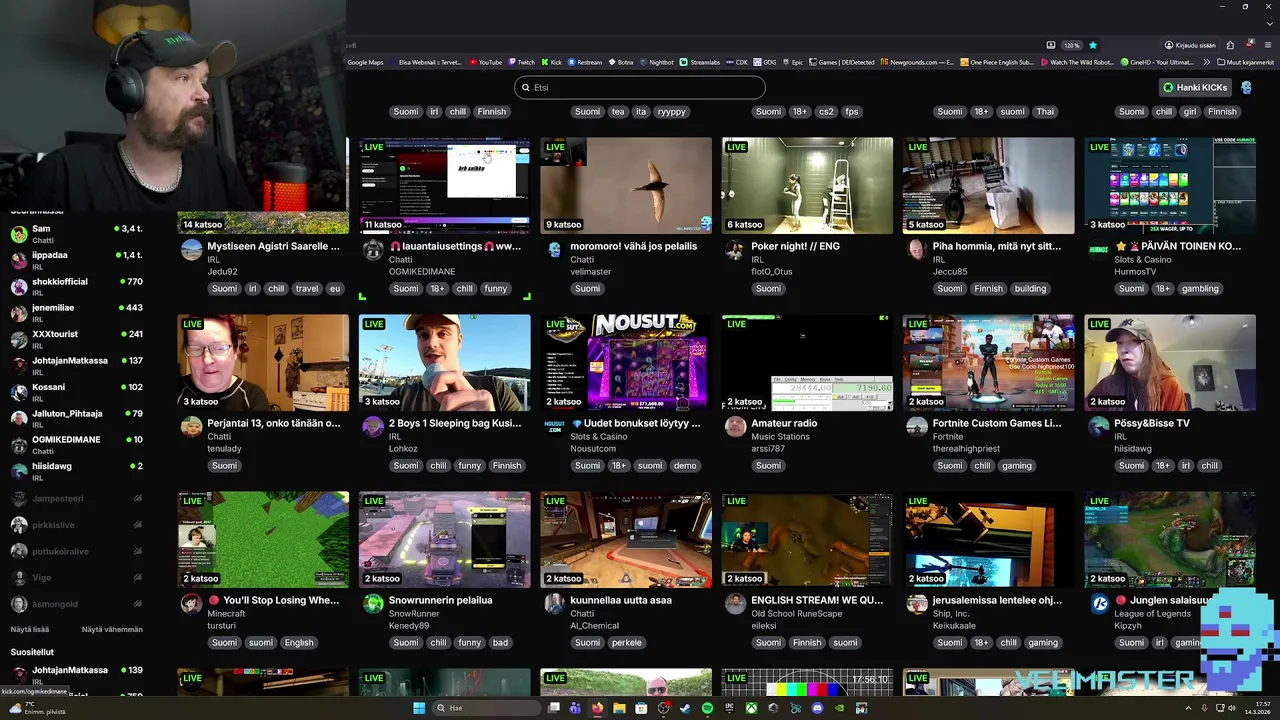Open pirkkislive offline channel row
Screen dimensions: 1280x720
(x=78, y=525)
